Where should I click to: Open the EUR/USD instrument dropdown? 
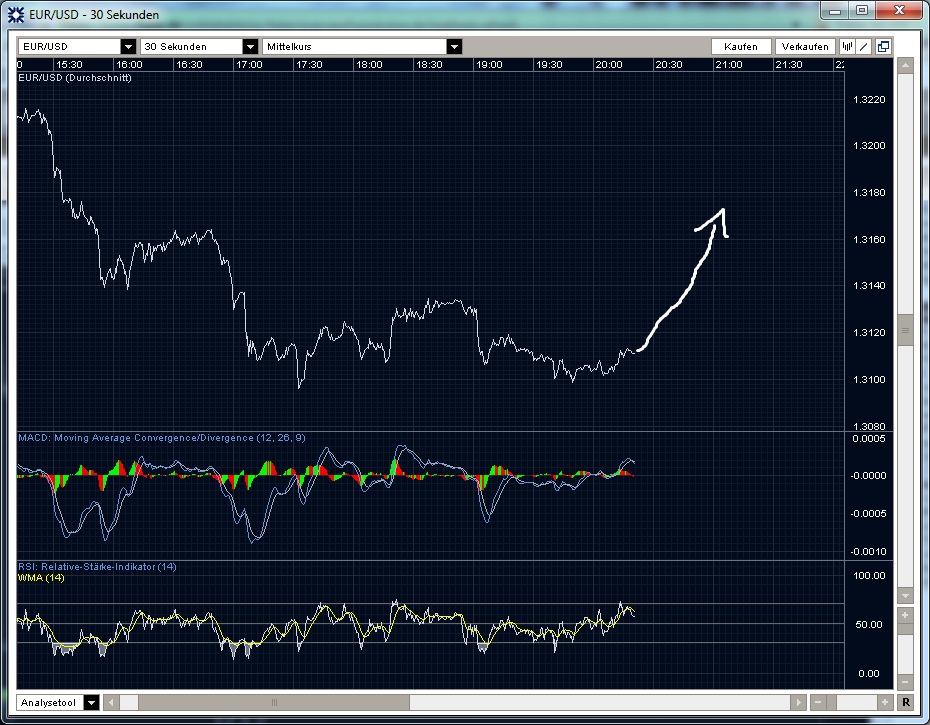tap(128, 46)
